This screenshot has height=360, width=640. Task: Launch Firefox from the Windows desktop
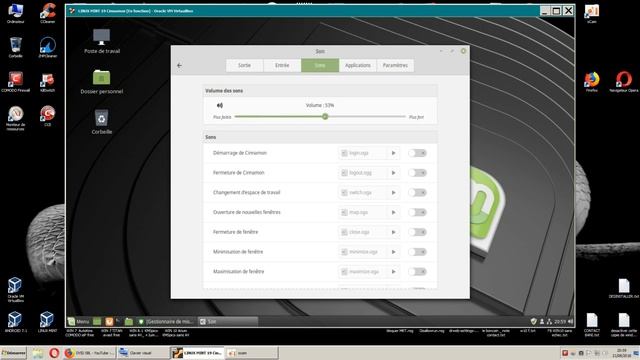[x=592, y=82]
